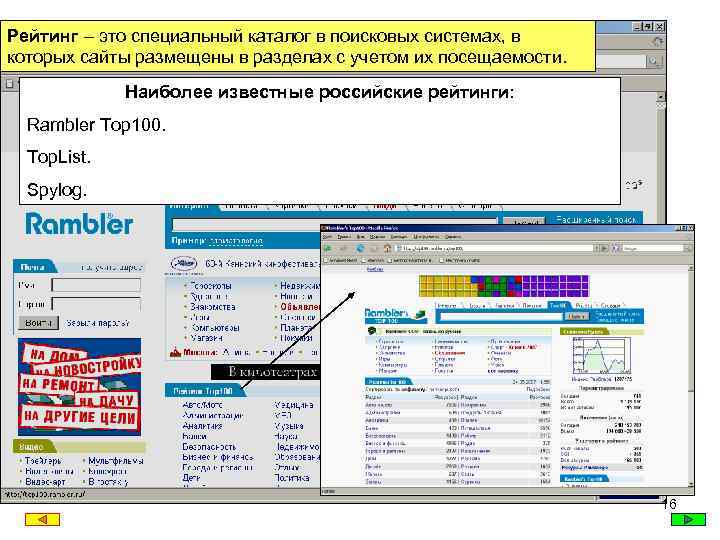Open the Политика rating category

coord(292,478)
